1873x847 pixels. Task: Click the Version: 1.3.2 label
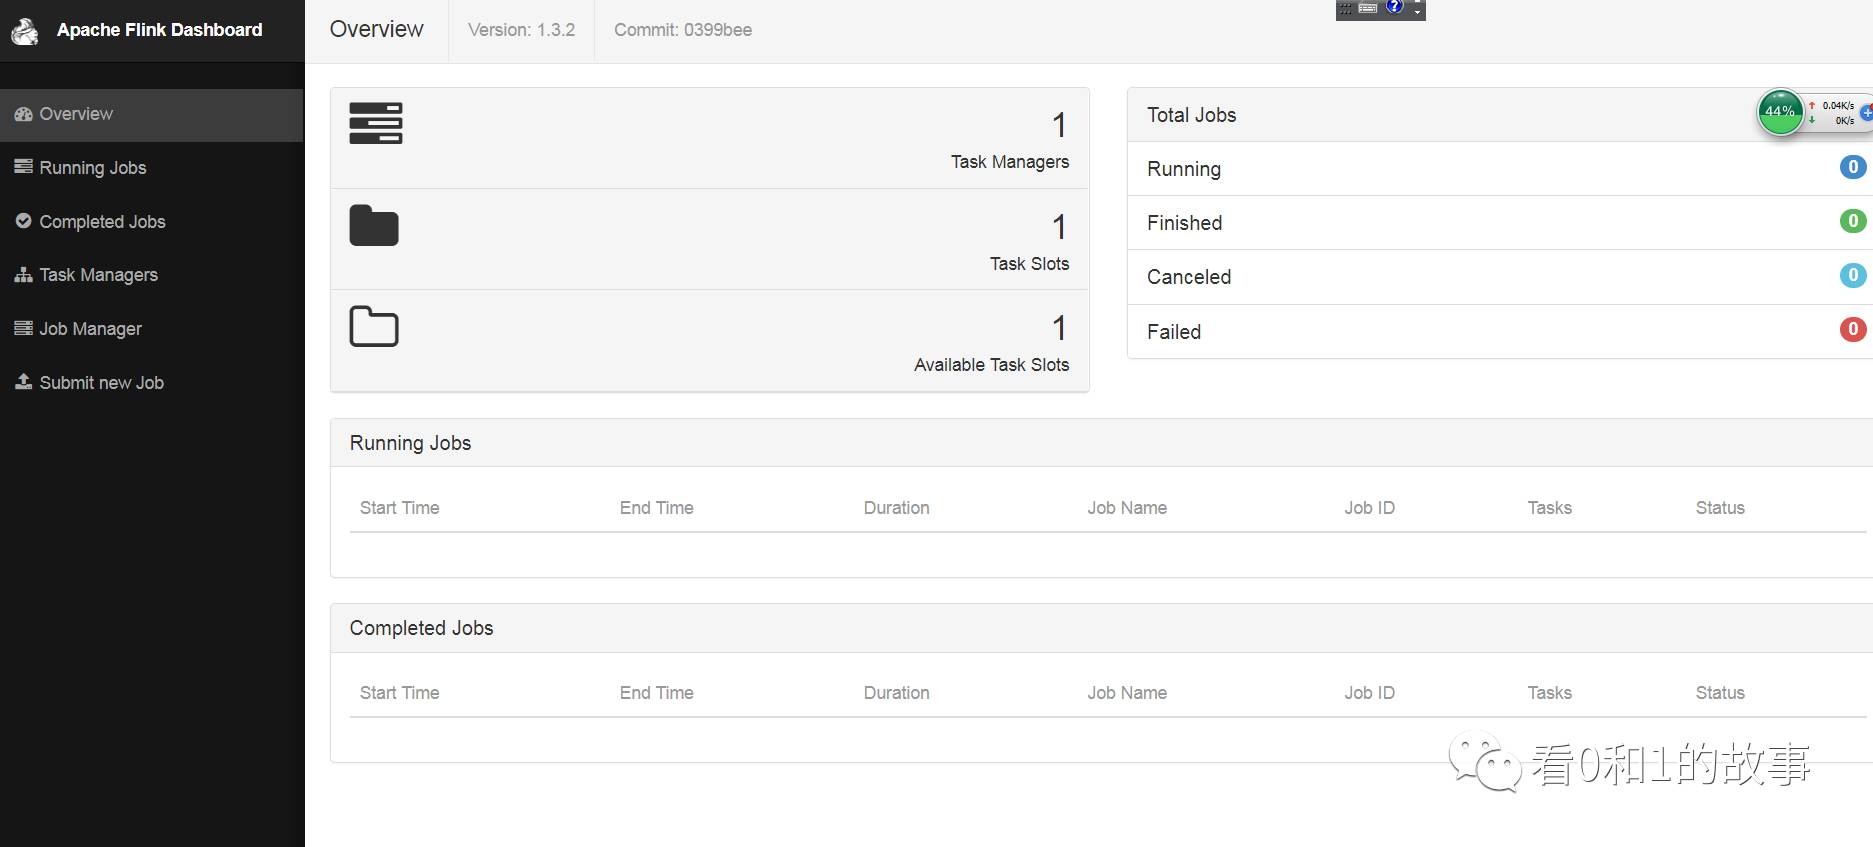(522, 30)
